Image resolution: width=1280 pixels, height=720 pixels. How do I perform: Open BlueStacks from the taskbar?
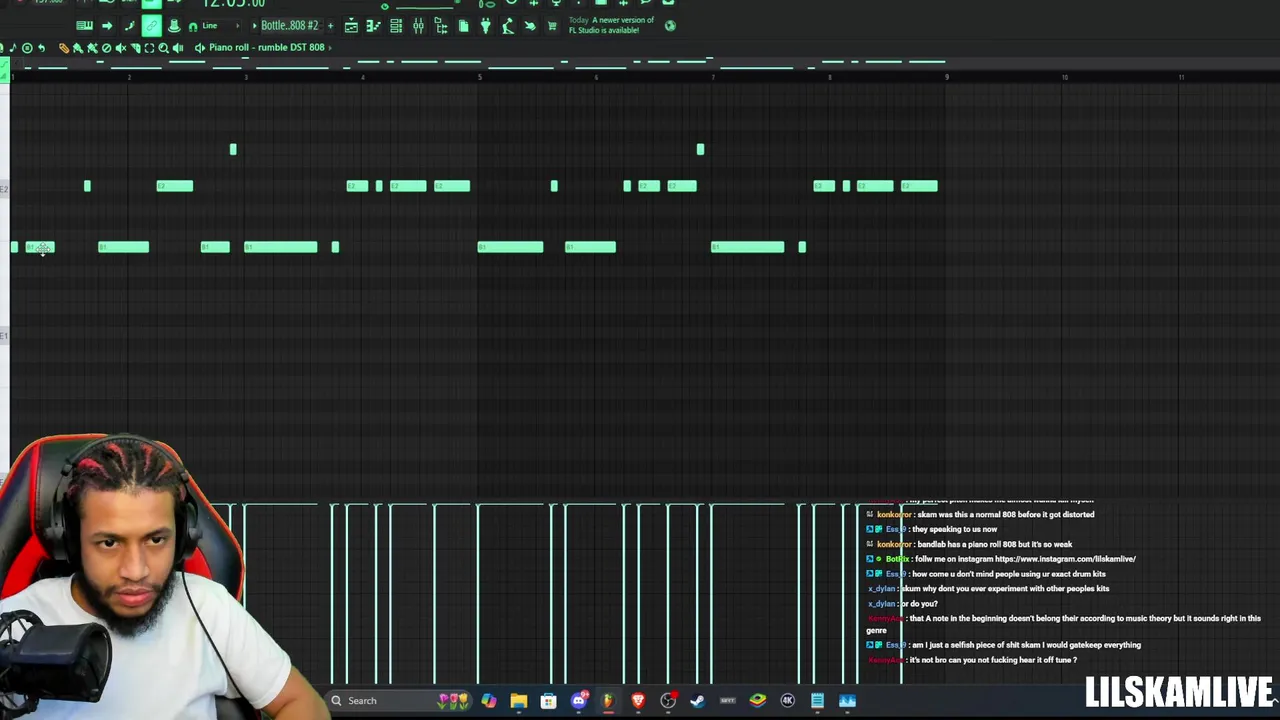tap(757, 700)
